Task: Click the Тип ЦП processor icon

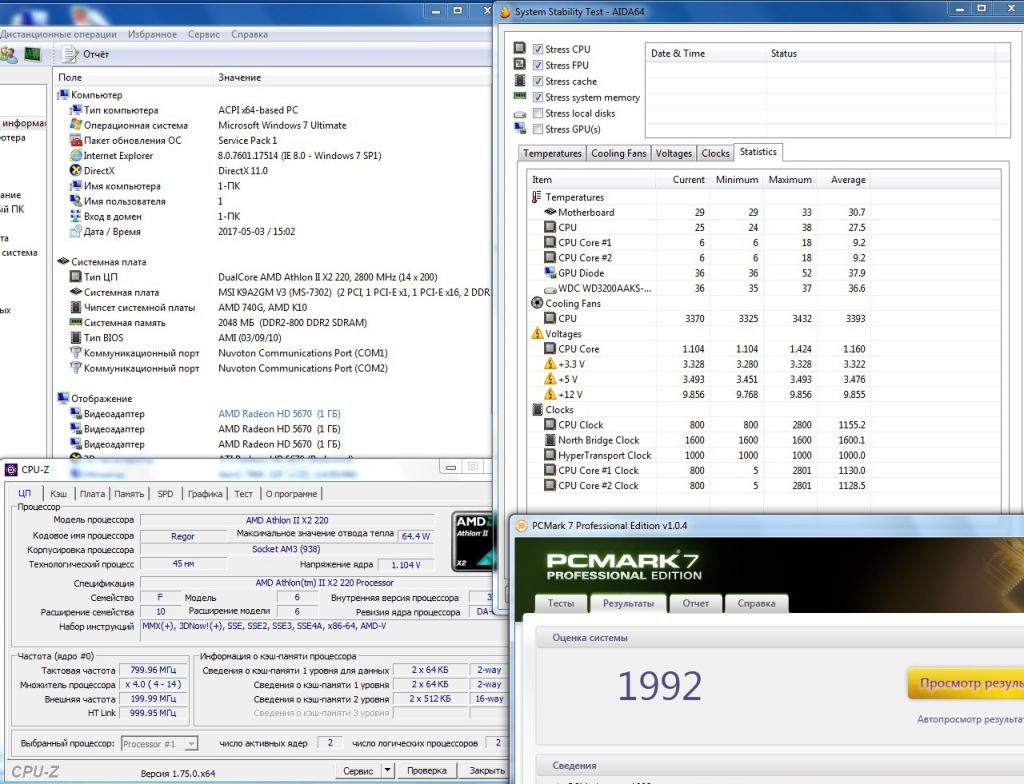Action: tap(76, 277)
